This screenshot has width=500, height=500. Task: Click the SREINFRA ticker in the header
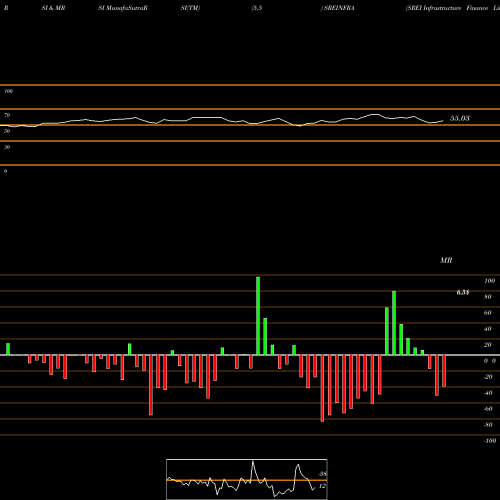339,8
